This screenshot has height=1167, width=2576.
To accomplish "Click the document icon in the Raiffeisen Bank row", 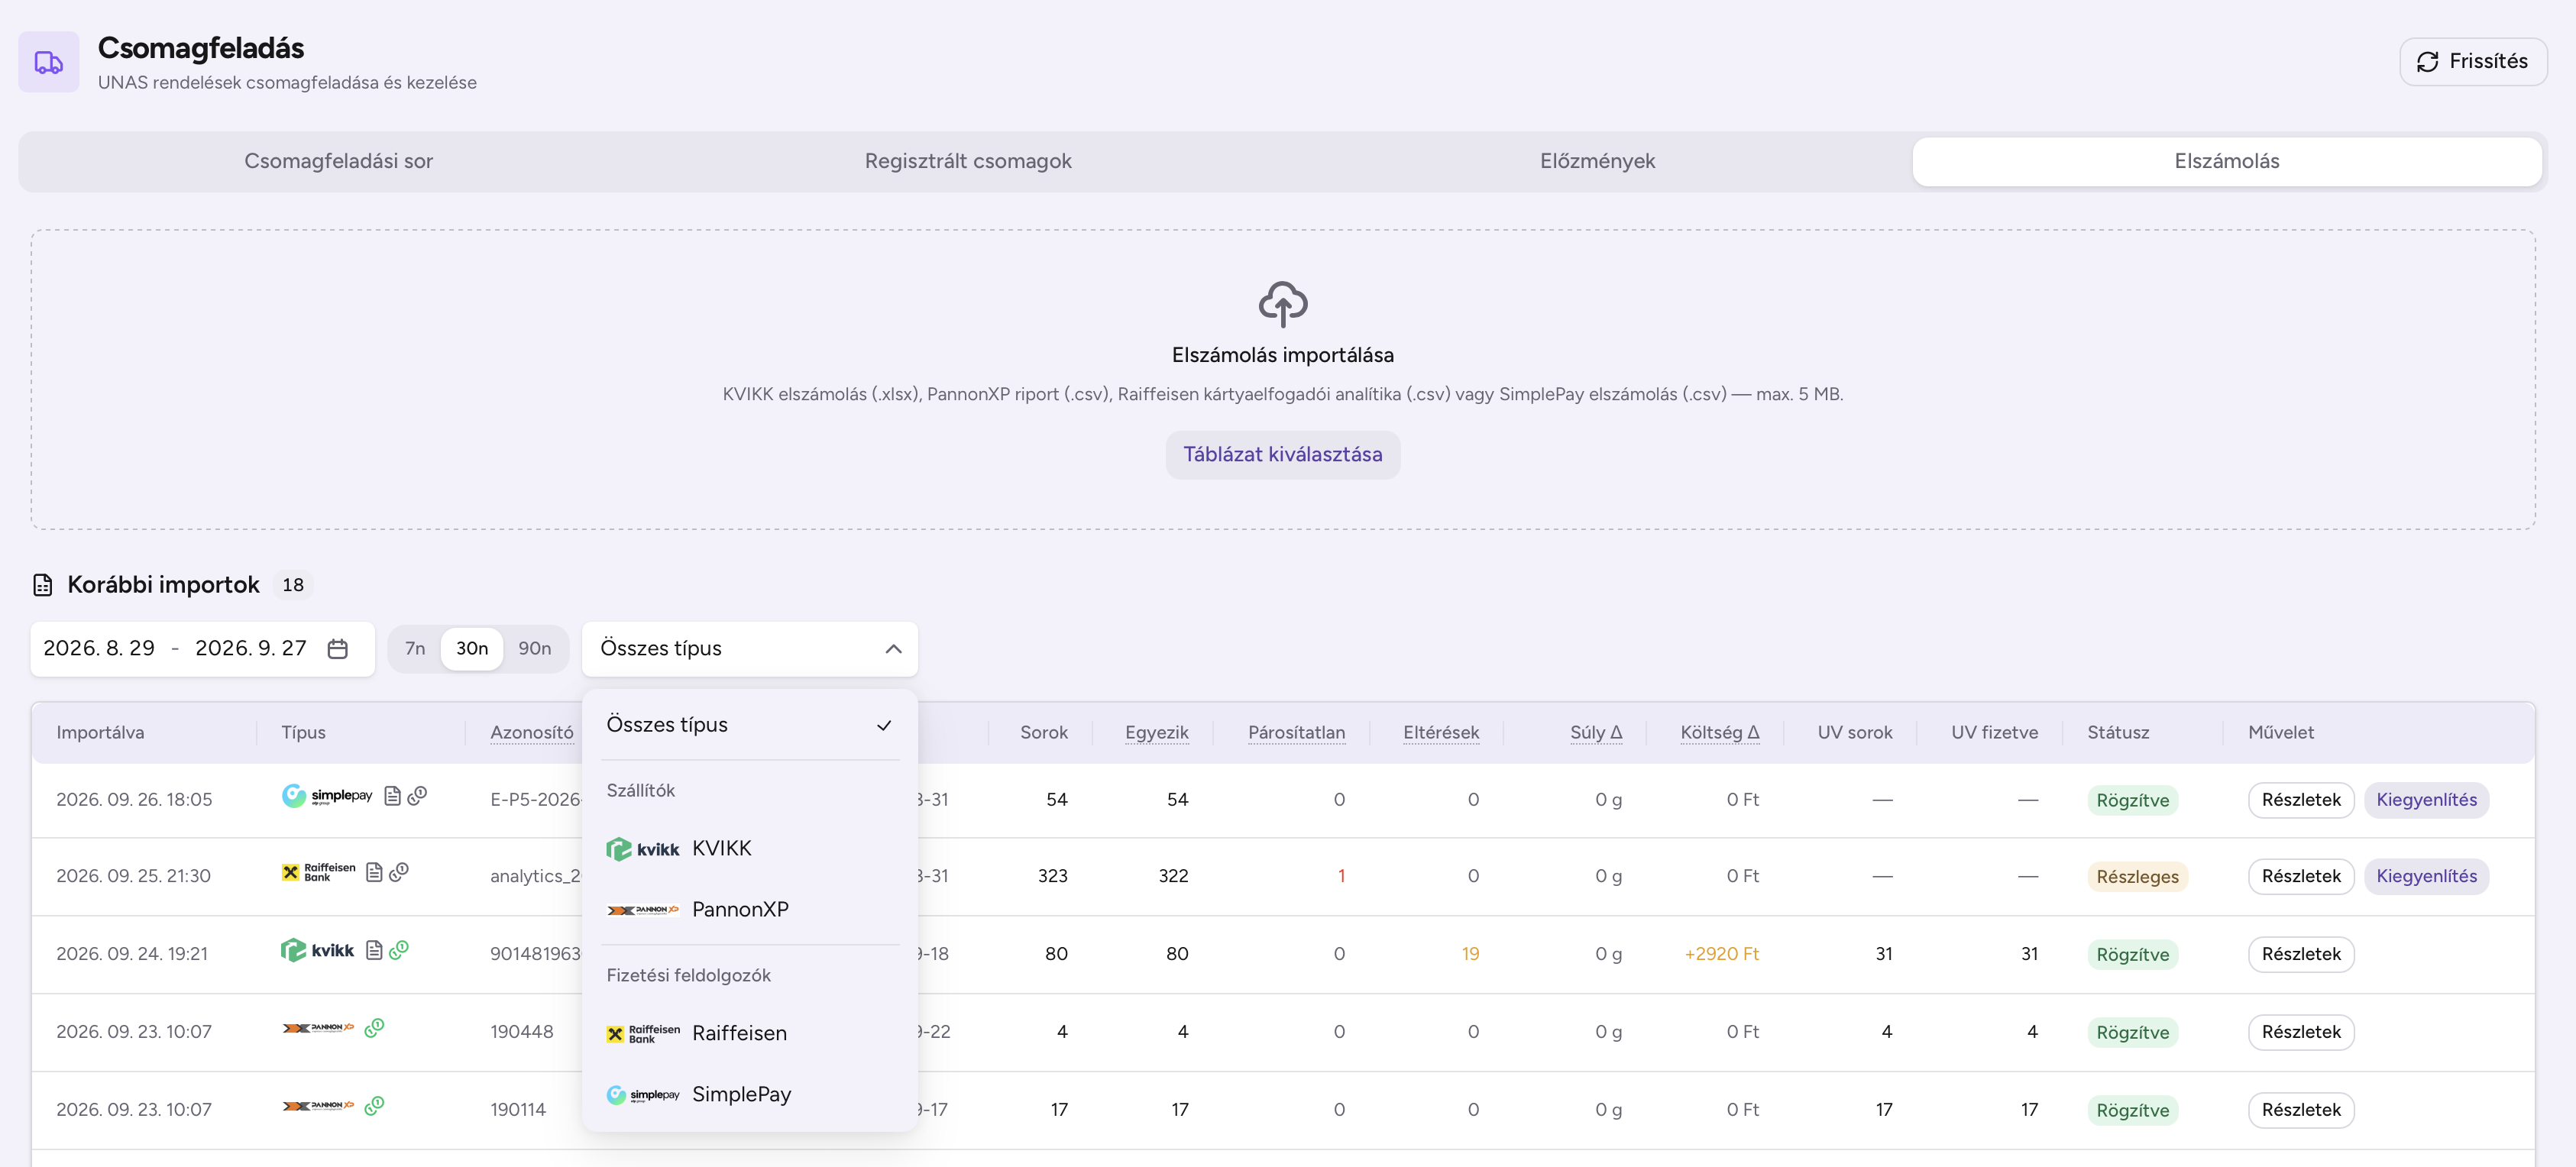I will (374, 872).
